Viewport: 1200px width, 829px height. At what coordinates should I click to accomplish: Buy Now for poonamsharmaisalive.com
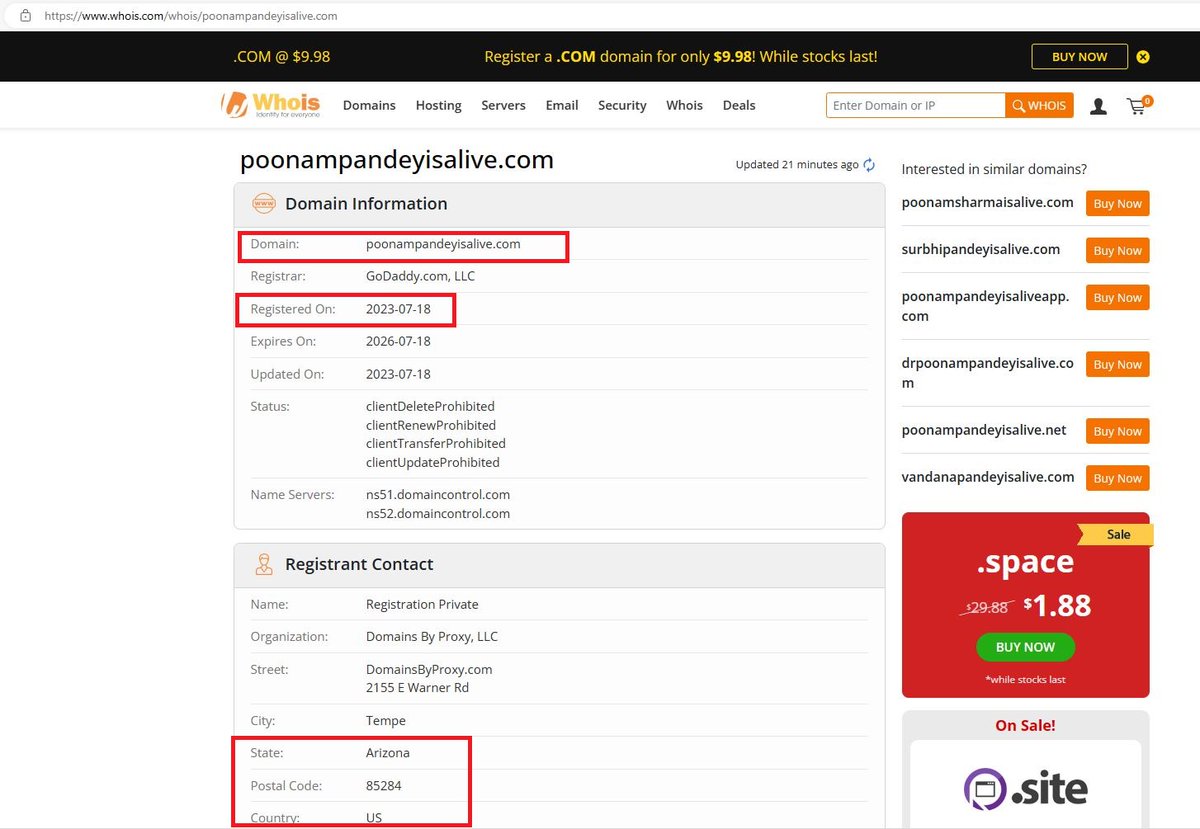coord(1117,203)
